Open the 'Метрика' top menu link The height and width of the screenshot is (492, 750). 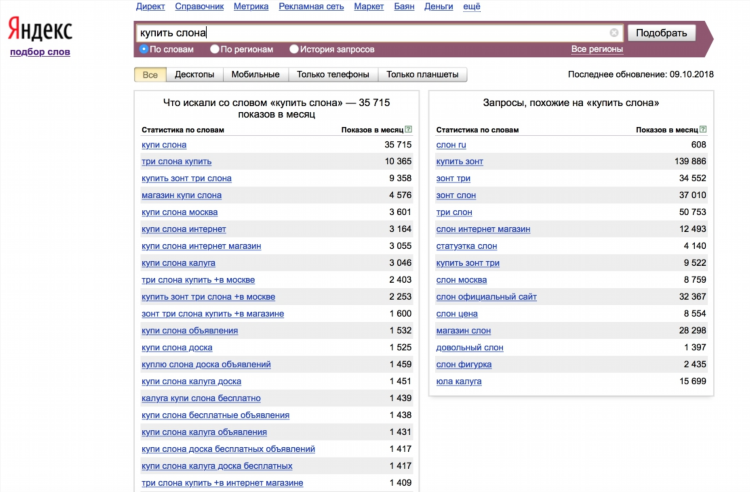(251, 6)
